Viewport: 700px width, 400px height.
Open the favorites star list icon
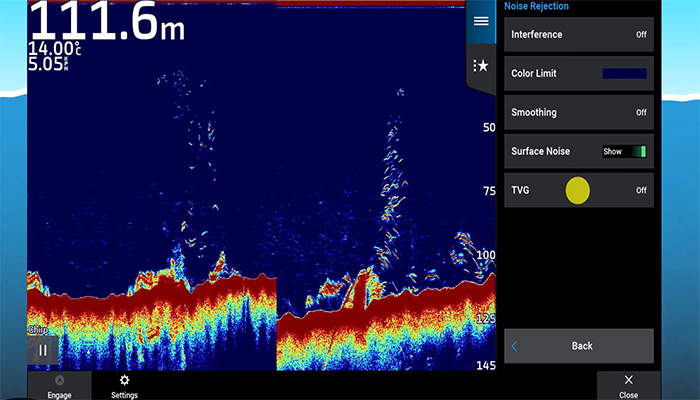point(481,66)
